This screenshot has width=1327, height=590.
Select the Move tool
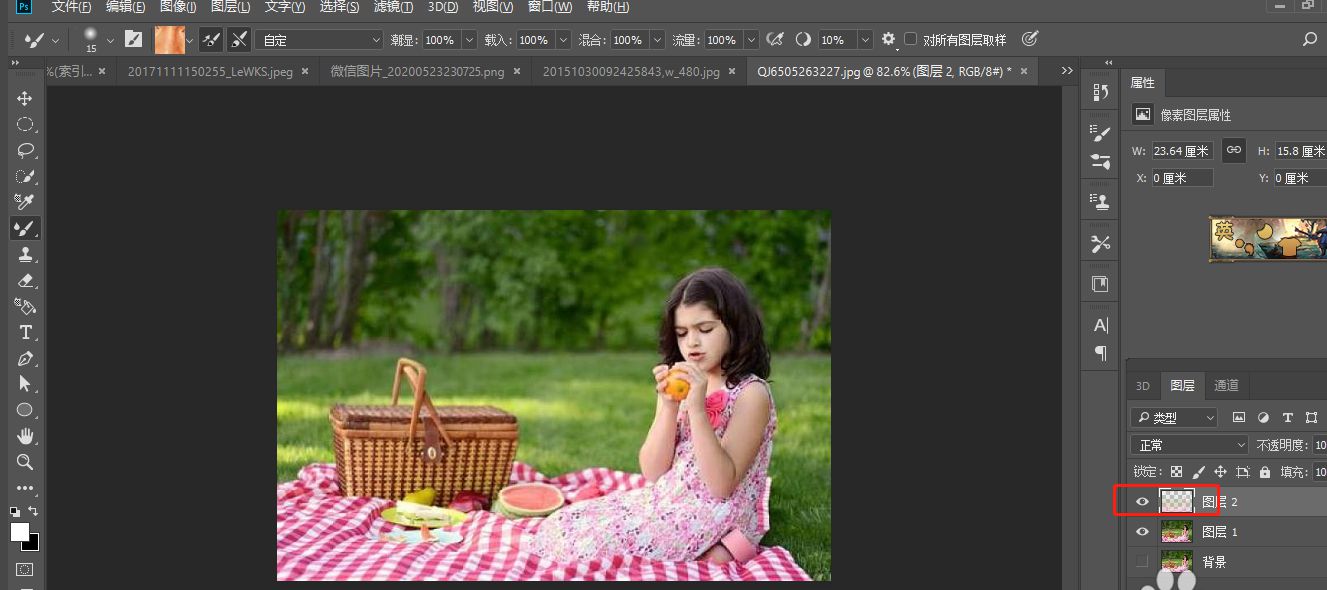[x=25, y=98]
